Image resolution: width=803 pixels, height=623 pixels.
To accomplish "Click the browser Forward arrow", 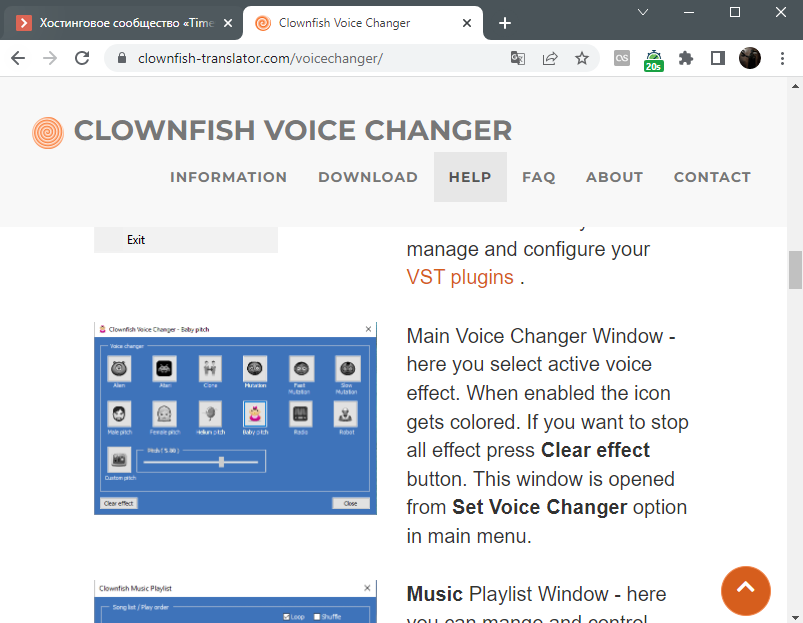I will coord(50,58).
